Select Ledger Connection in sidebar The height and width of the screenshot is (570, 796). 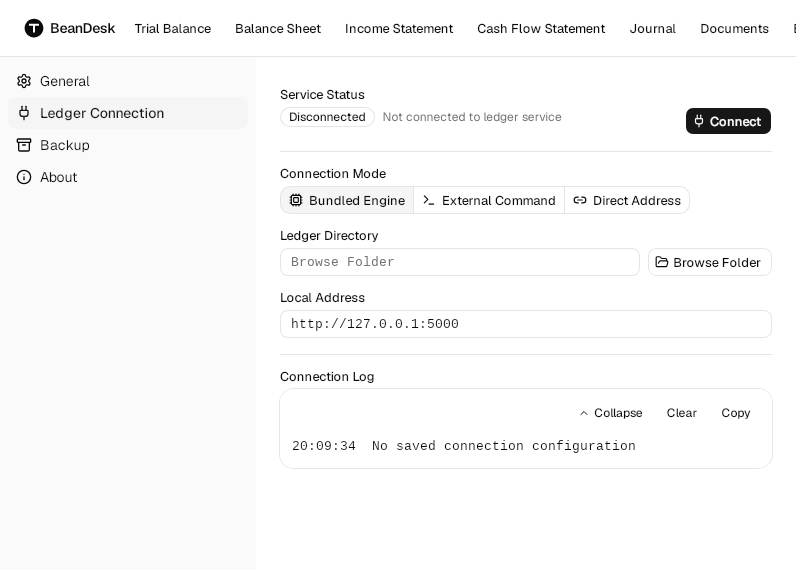[x=128, y=113]
